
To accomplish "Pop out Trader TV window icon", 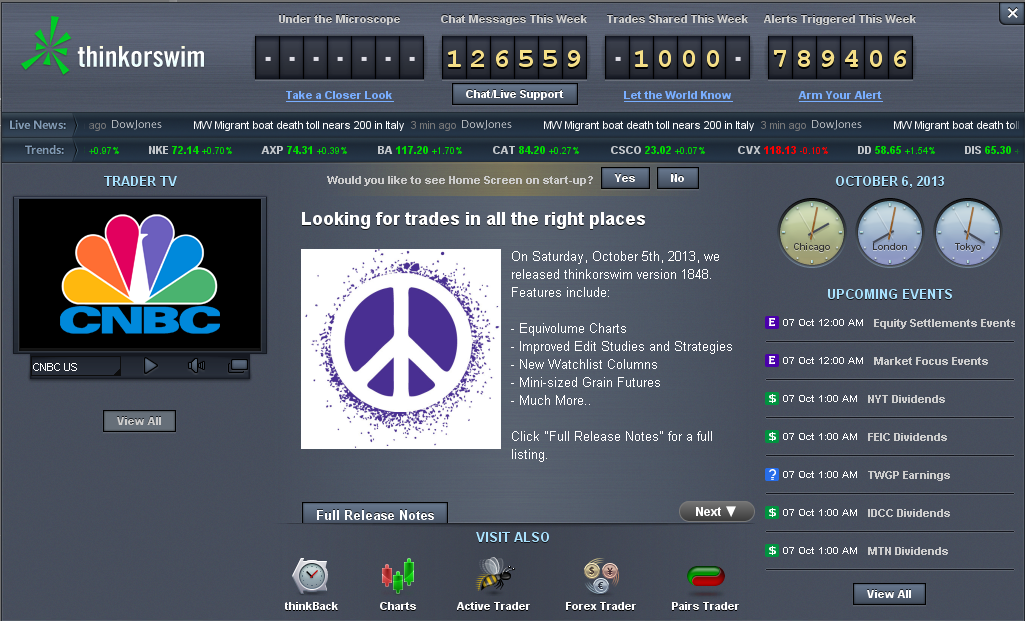I will pyautogui.click(x=237, y=365).
